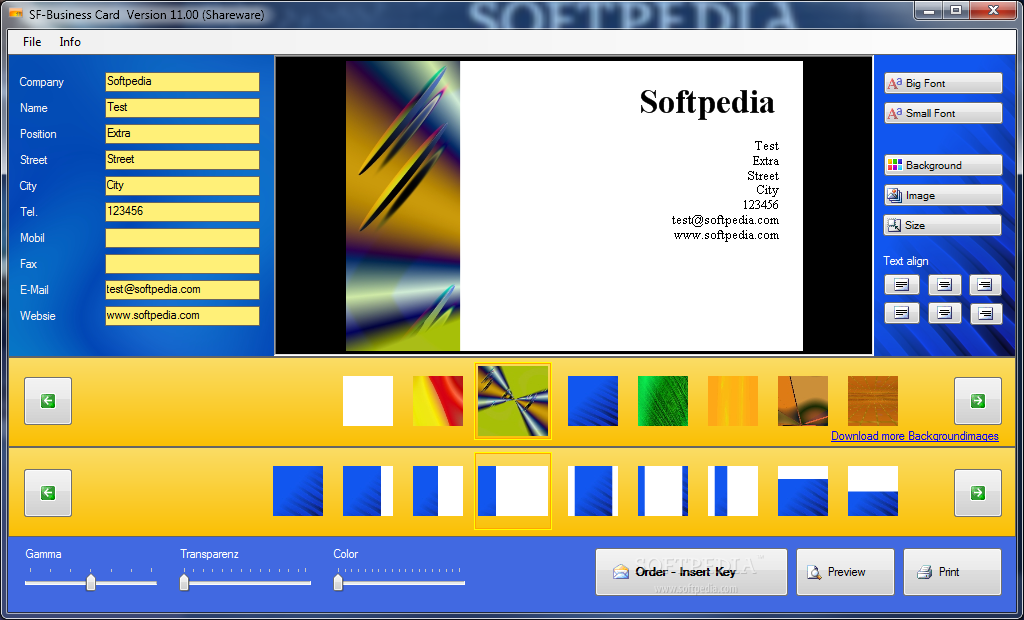This screenshot has height=620, width=1024.
Task: Choose layout with white top strip
Action: 803,491
